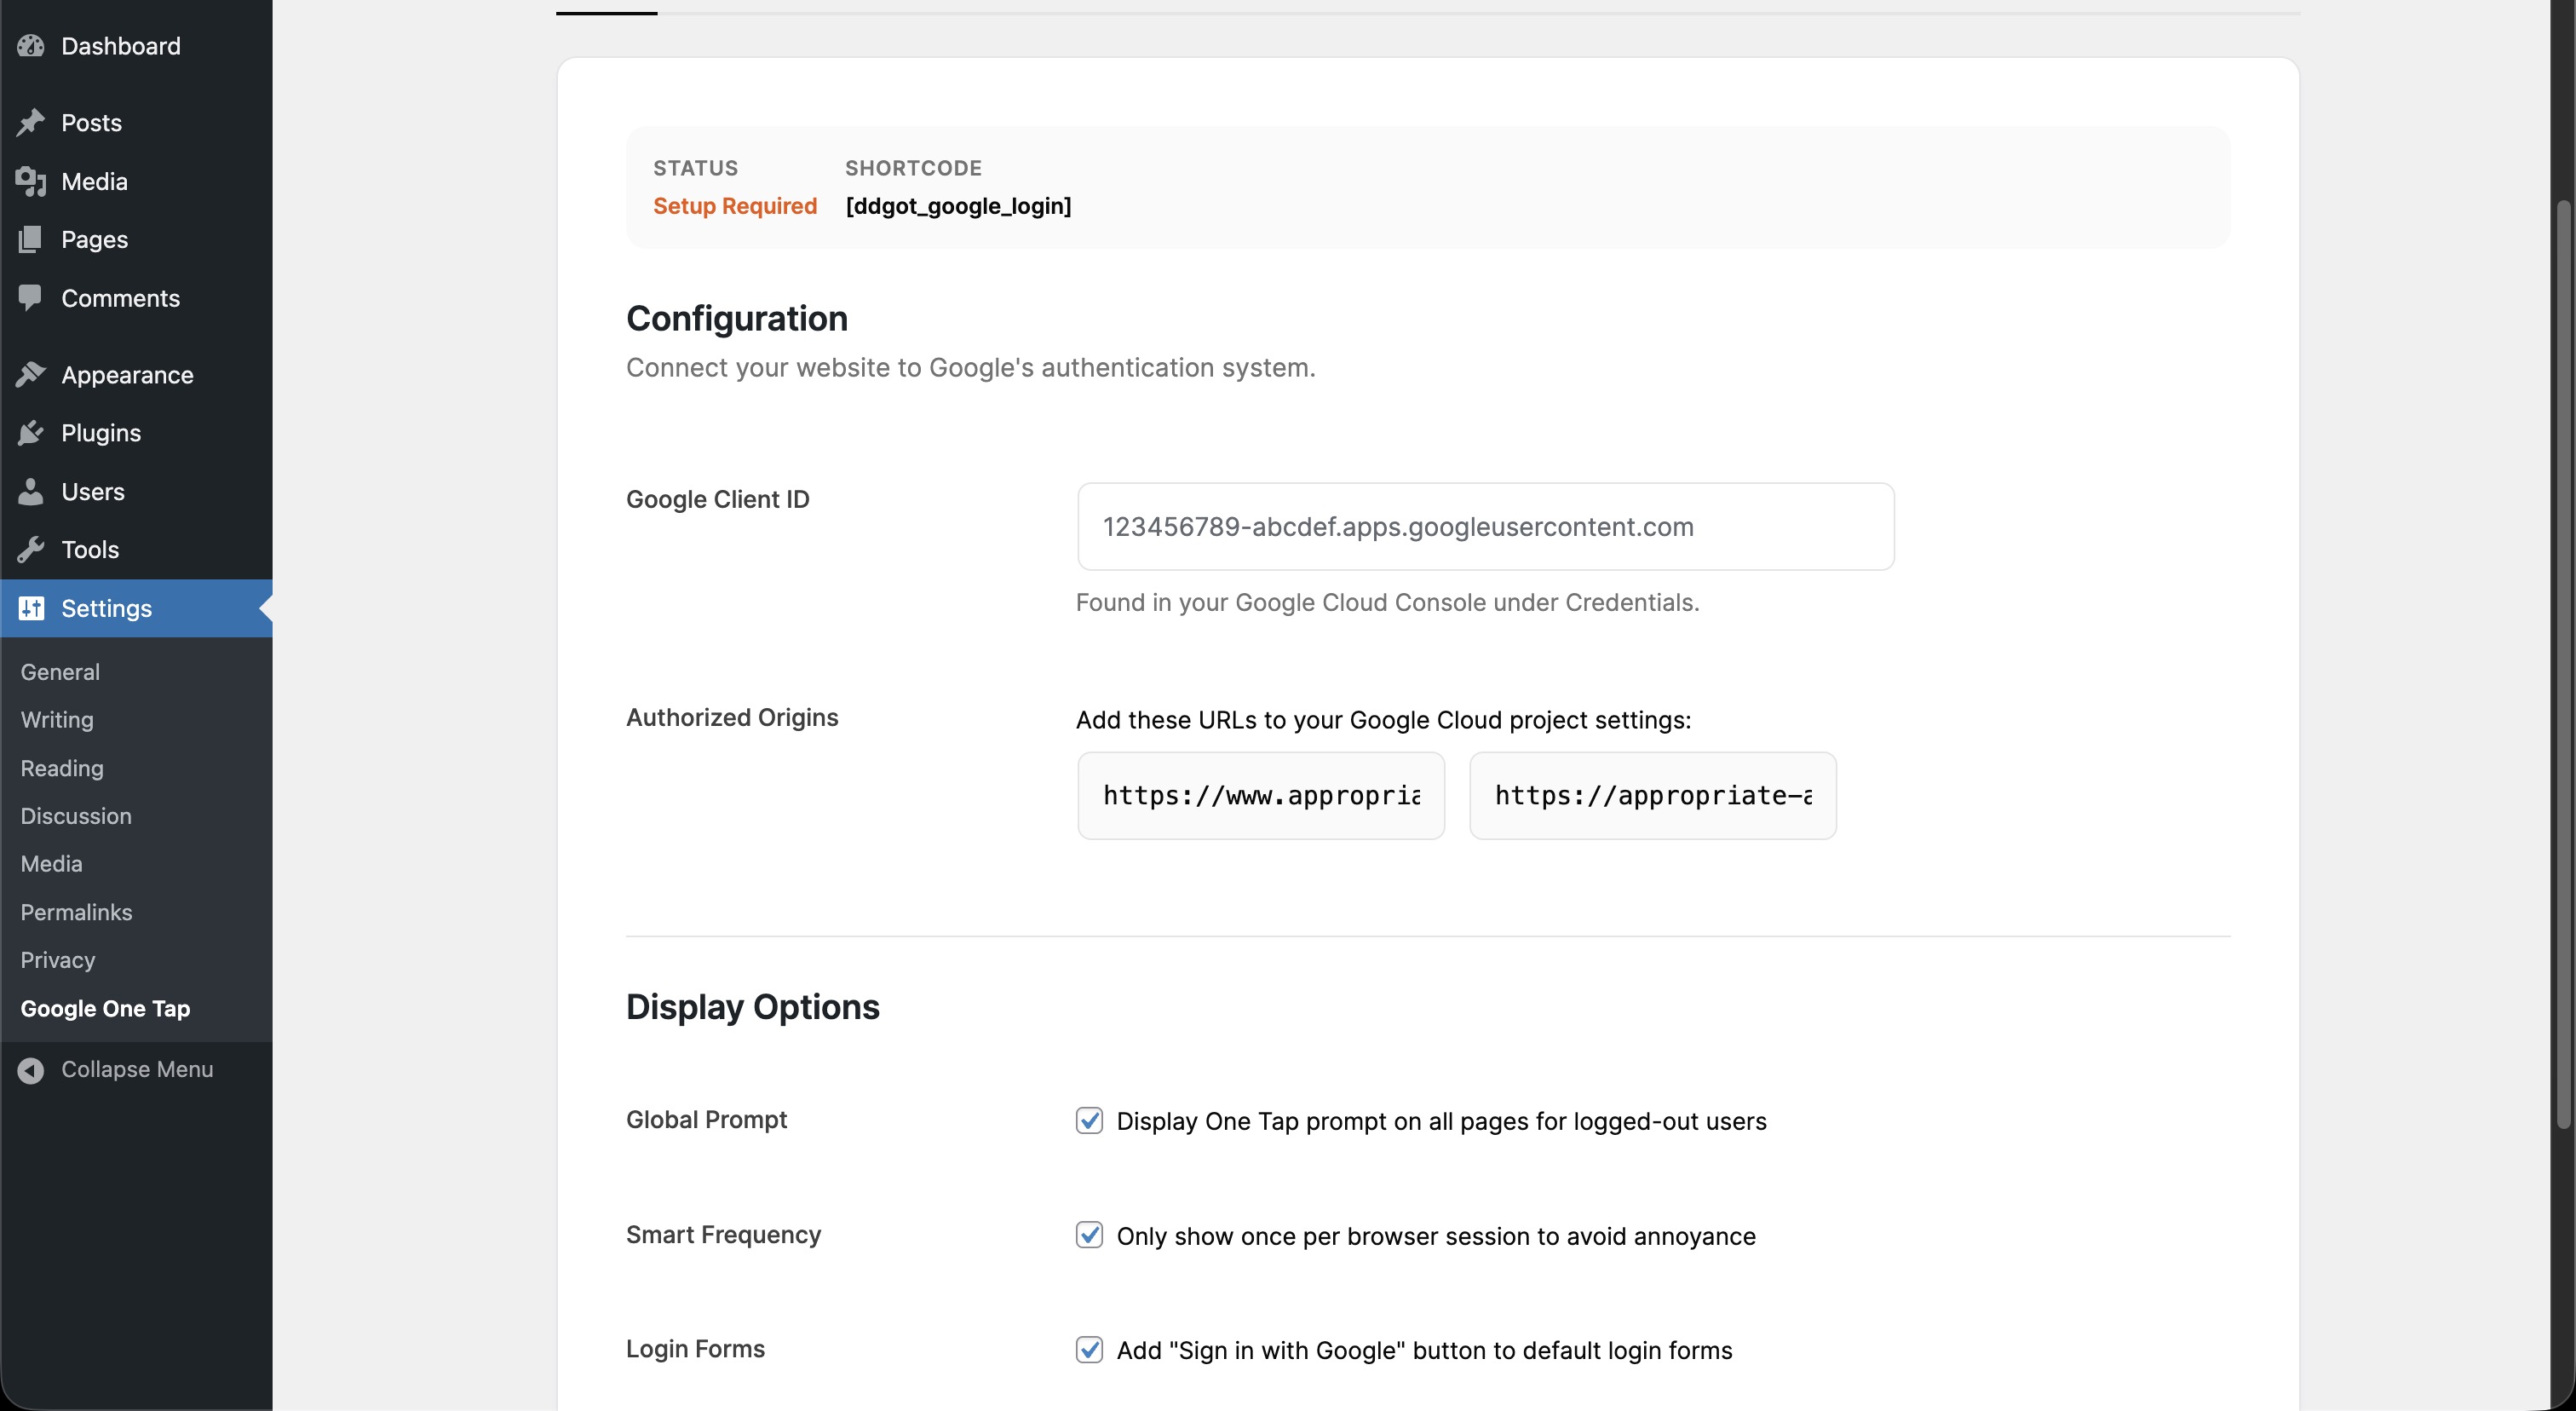
Task: Go to General settings submenu item
Action: [x=60, y=672]
